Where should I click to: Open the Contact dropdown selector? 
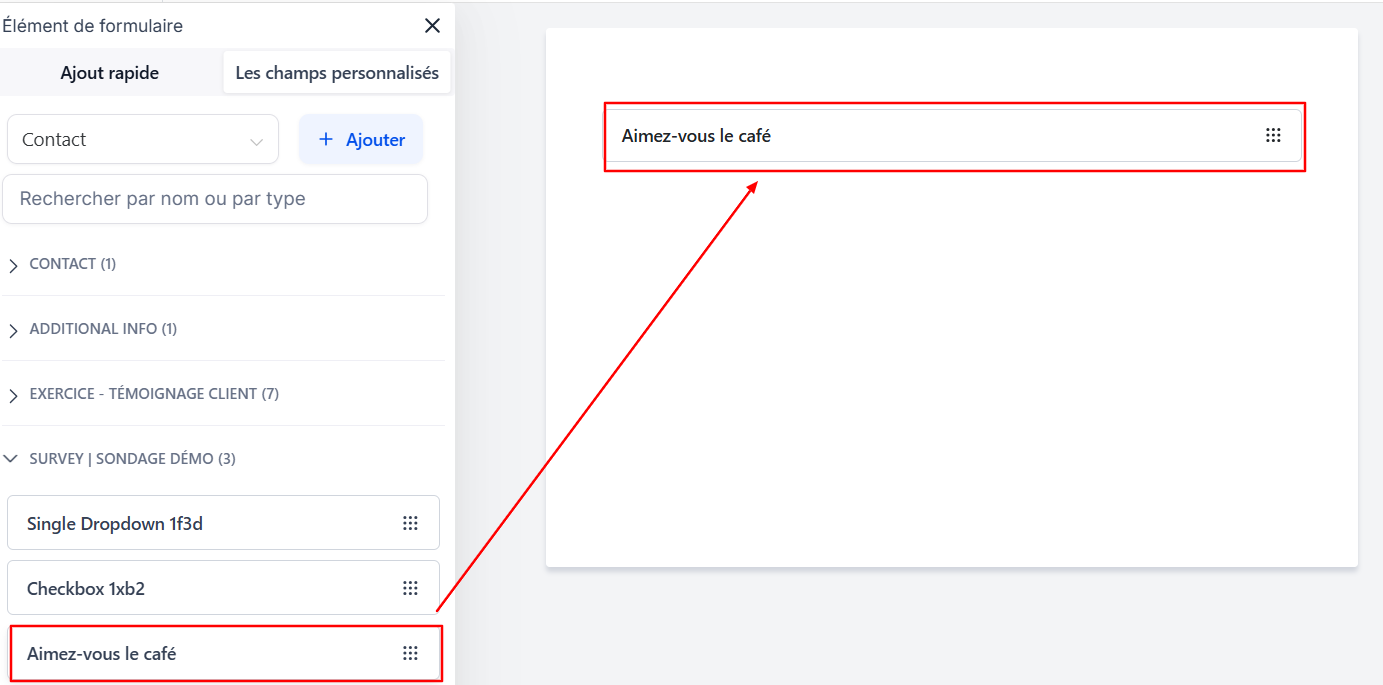[x=143, y=140]
